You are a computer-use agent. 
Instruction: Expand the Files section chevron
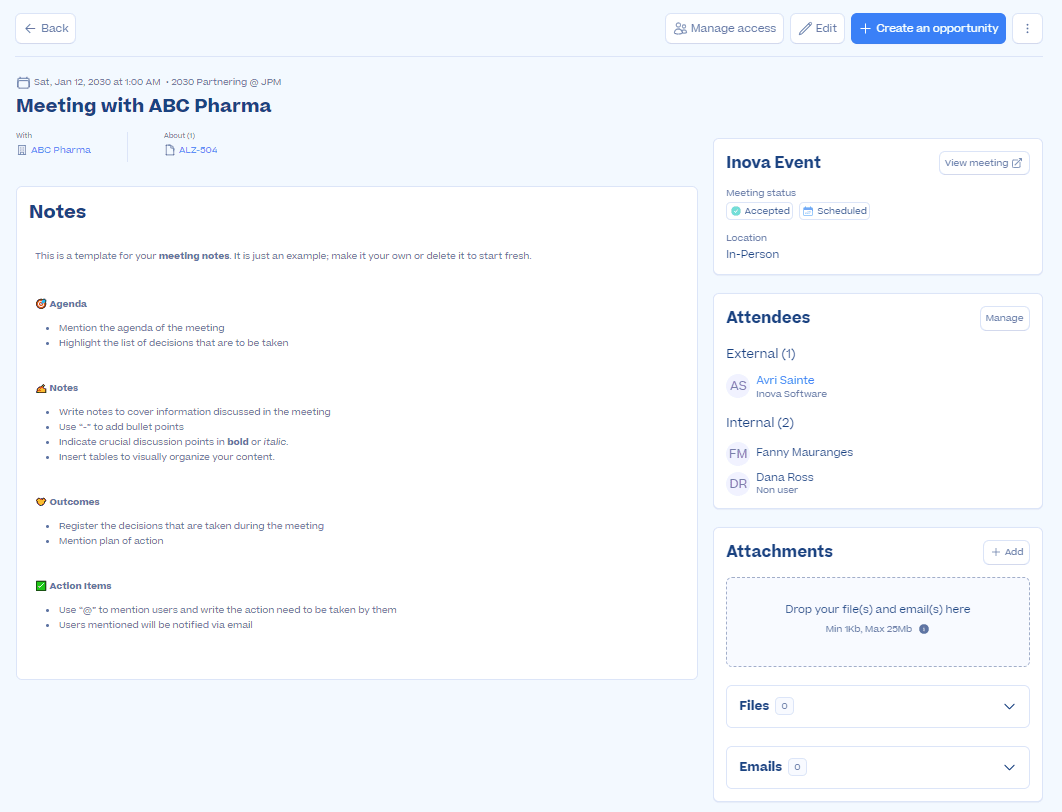[1009, 706]
